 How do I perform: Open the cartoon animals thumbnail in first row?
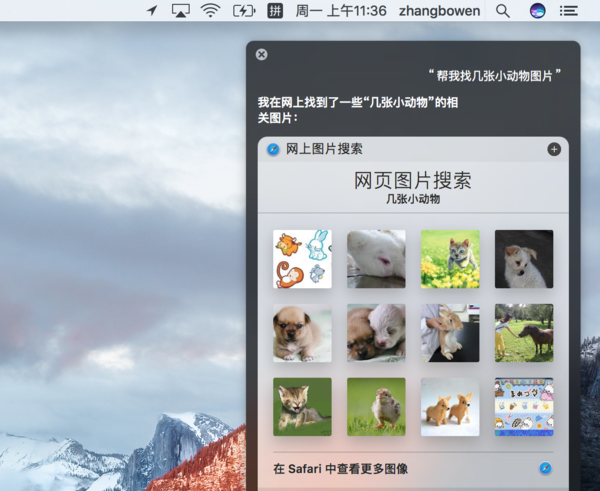coord(302,259)
